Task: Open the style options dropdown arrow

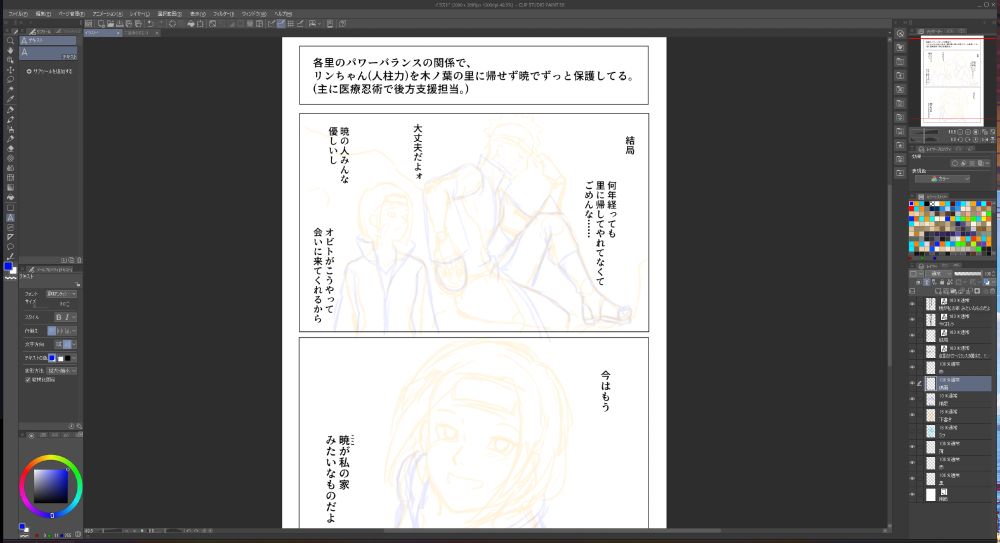Action: coord(74,317)
